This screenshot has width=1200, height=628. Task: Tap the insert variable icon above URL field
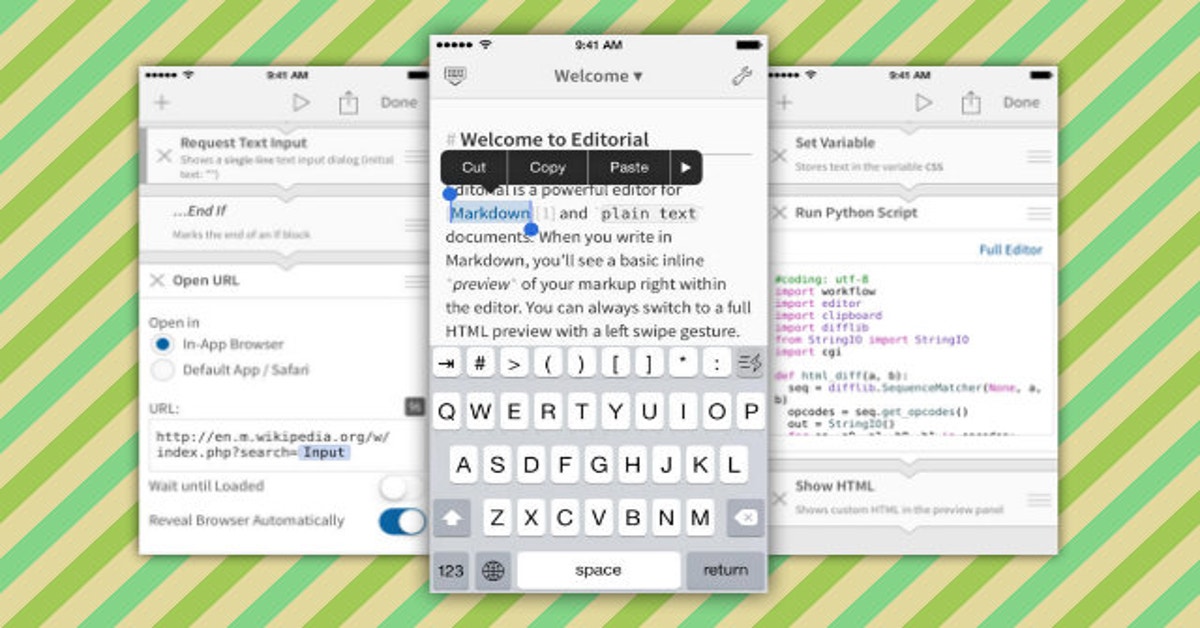click(x=415, y=406)
